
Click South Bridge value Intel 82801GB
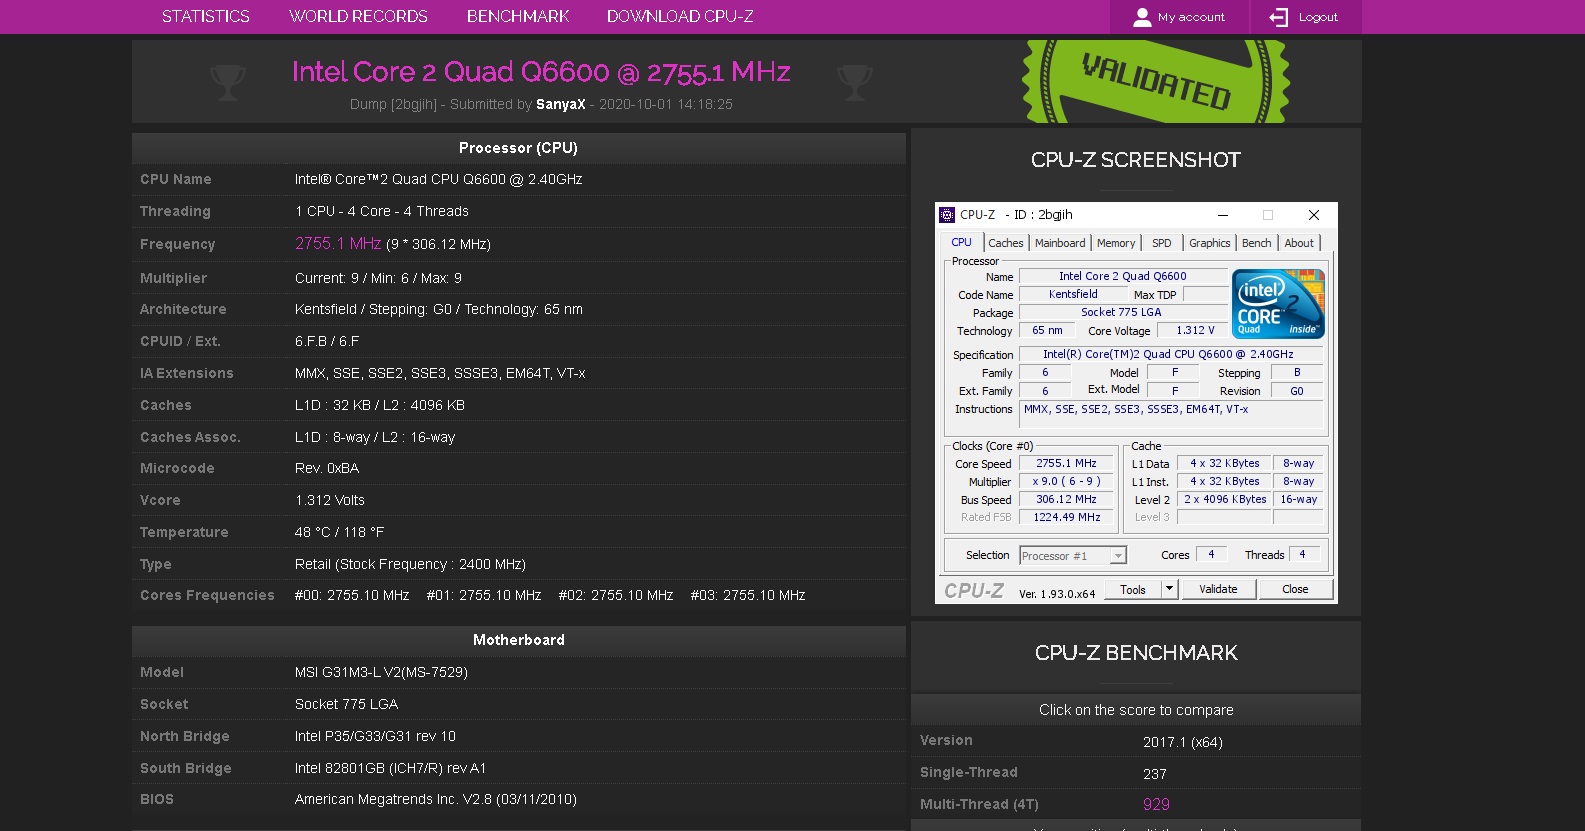(x=390, y=768)
